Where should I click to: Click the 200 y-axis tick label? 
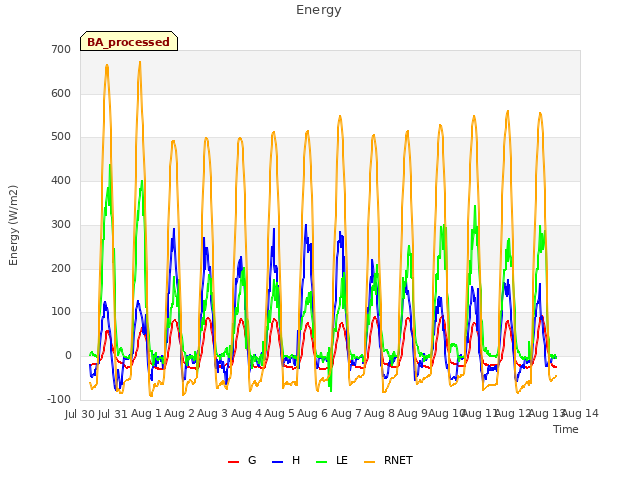point(61,268)
